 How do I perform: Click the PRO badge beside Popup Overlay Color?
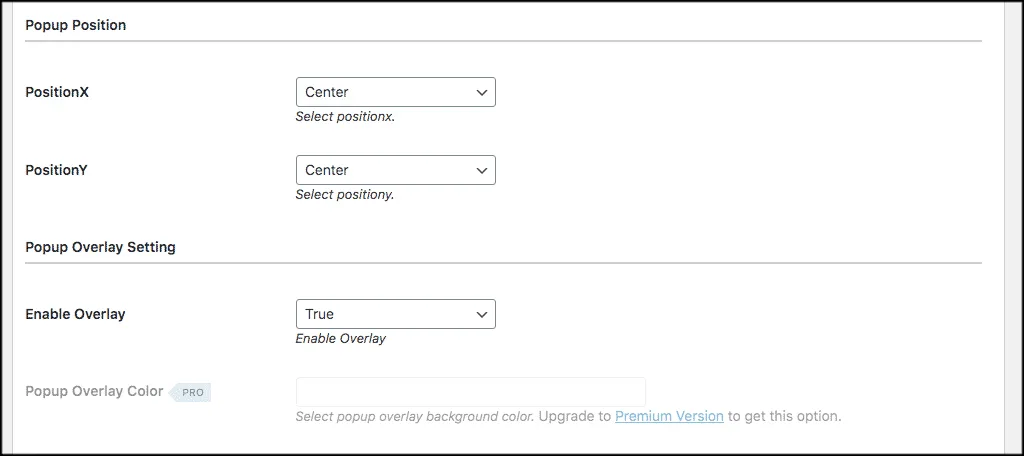coord(191,393)
